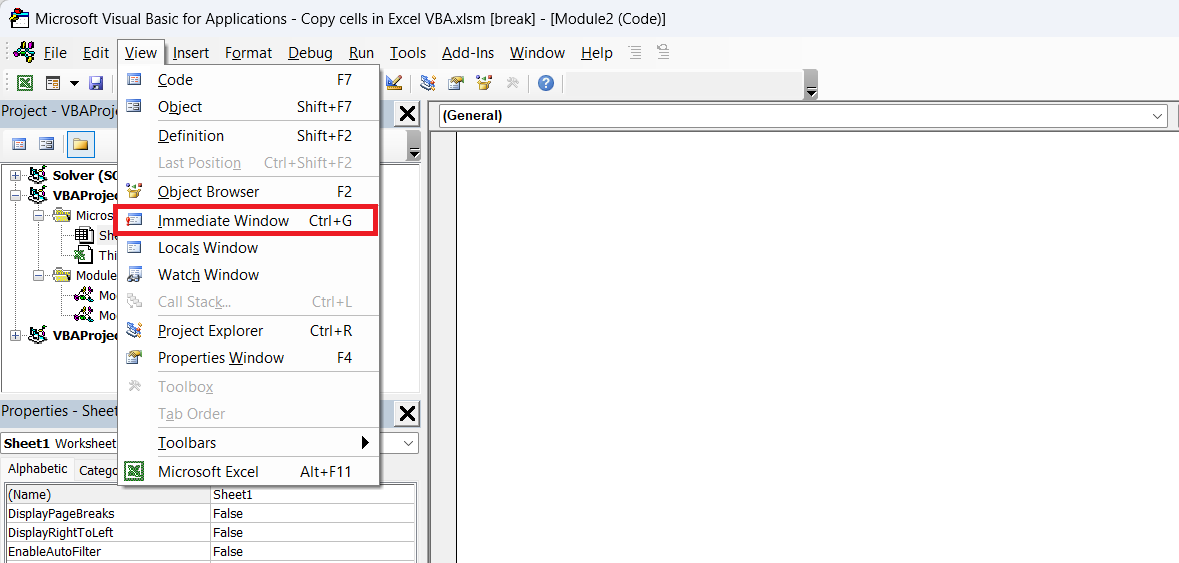Open the Insert menu
Screen dimensions: 1179x563
point(191,53)
